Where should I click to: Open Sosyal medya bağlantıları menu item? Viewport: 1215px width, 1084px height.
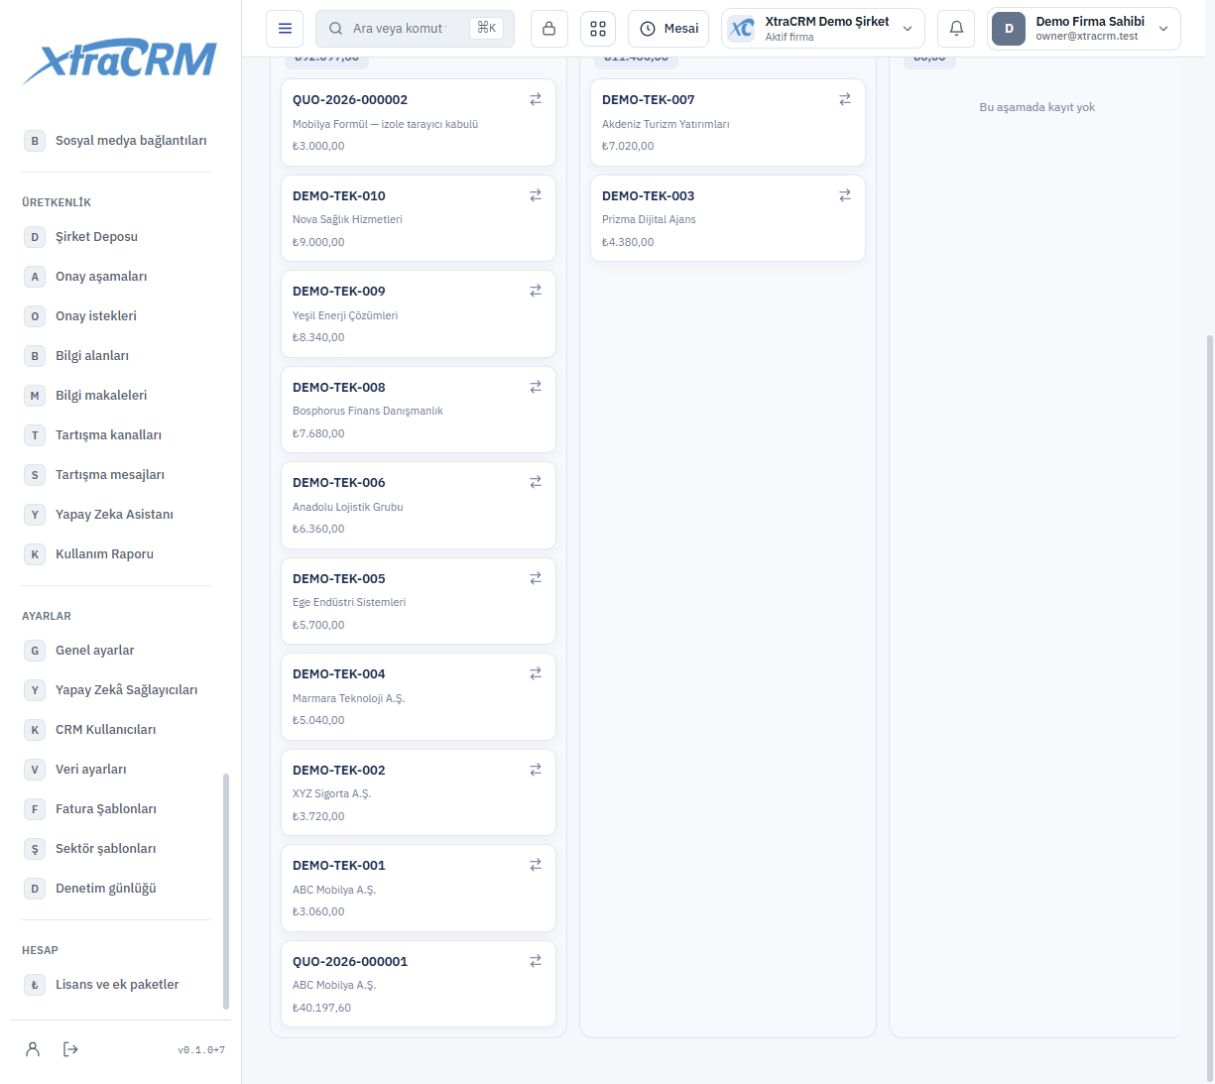point(116,141)
